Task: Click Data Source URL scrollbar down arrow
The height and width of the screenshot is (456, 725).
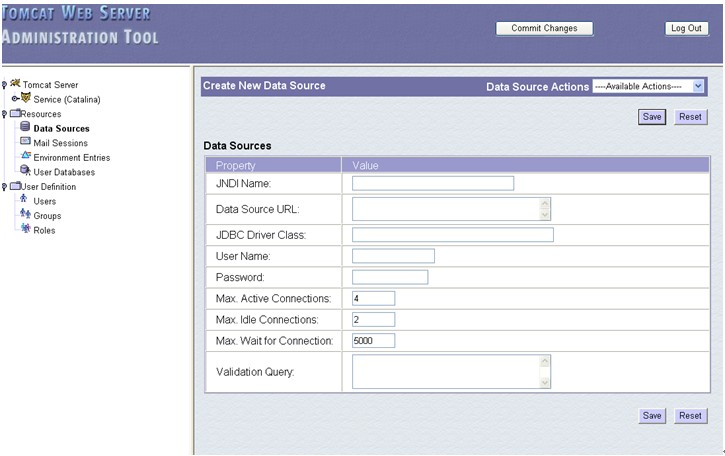Action: tap(545, 215)
